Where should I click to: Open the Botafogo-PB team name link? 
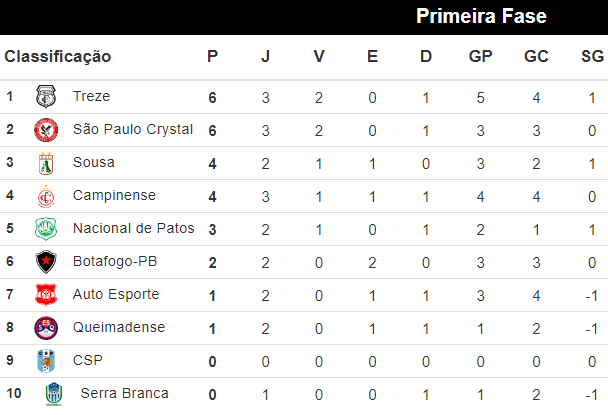[x=115, y=261]
